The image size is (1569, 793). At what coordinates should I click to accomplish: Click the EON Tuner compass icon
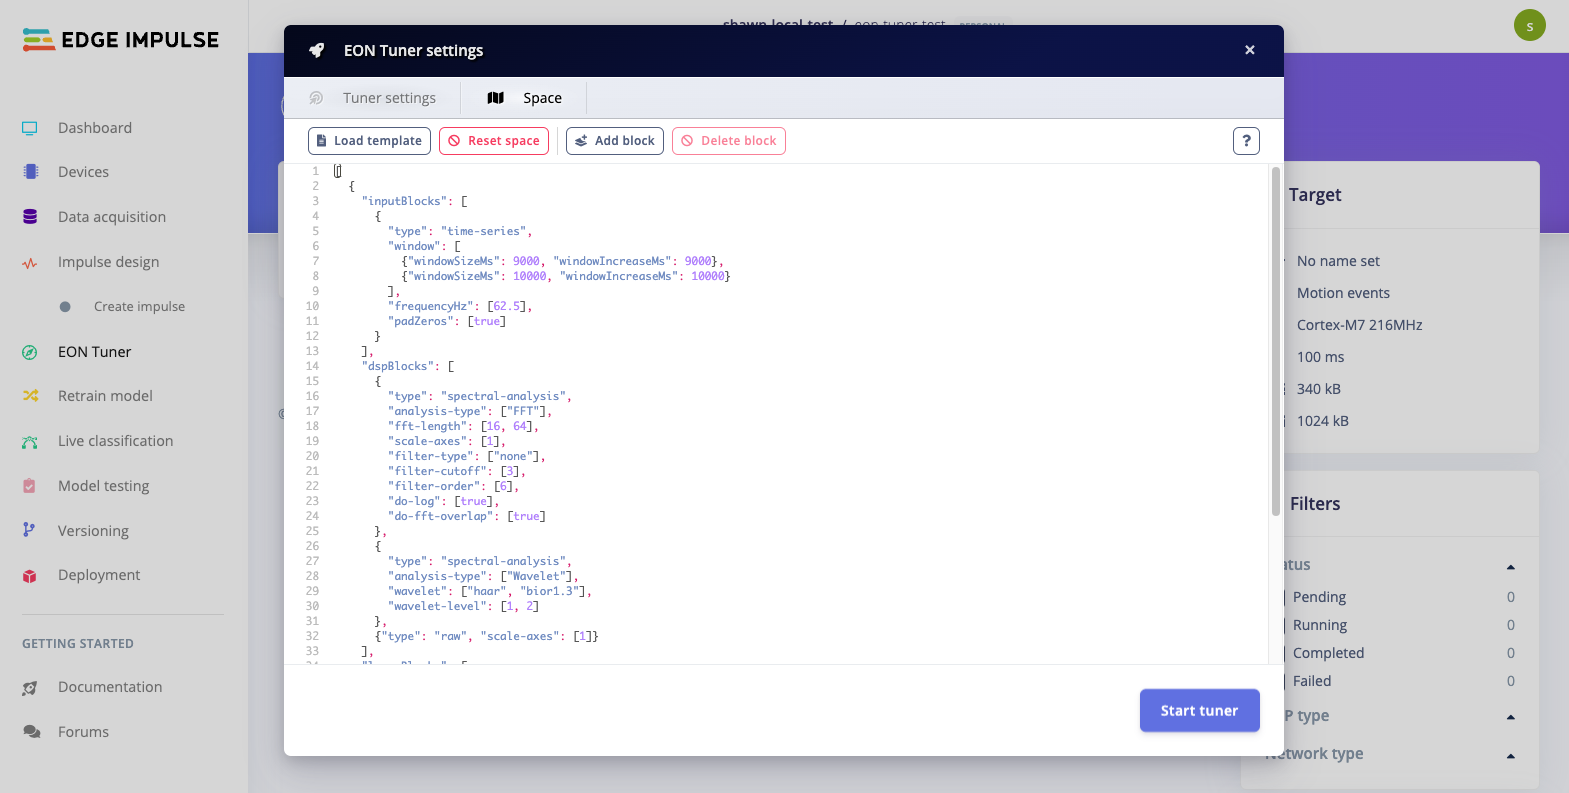30,352
